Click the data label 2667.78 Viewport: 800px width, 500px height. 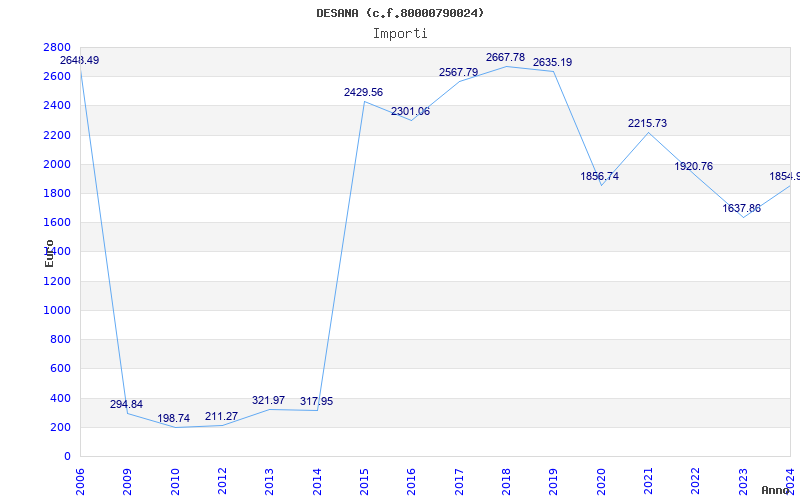[505, 57]
